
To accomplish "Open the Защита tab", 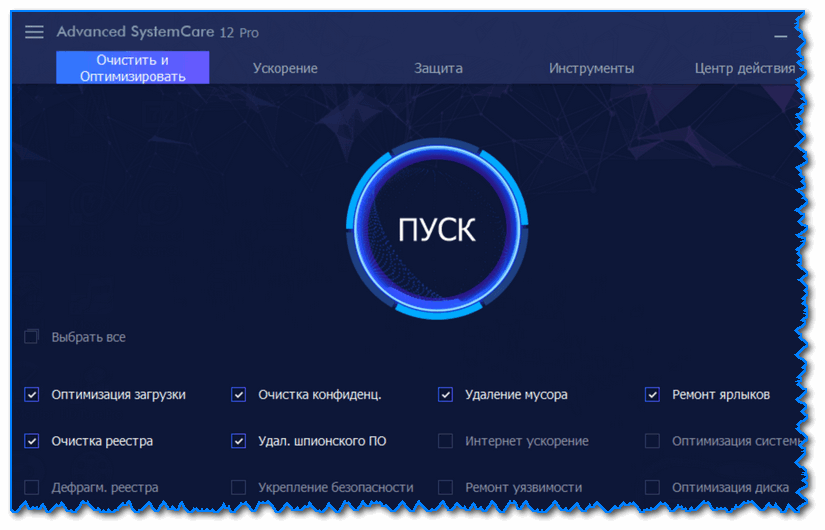I will pos(438,68).
